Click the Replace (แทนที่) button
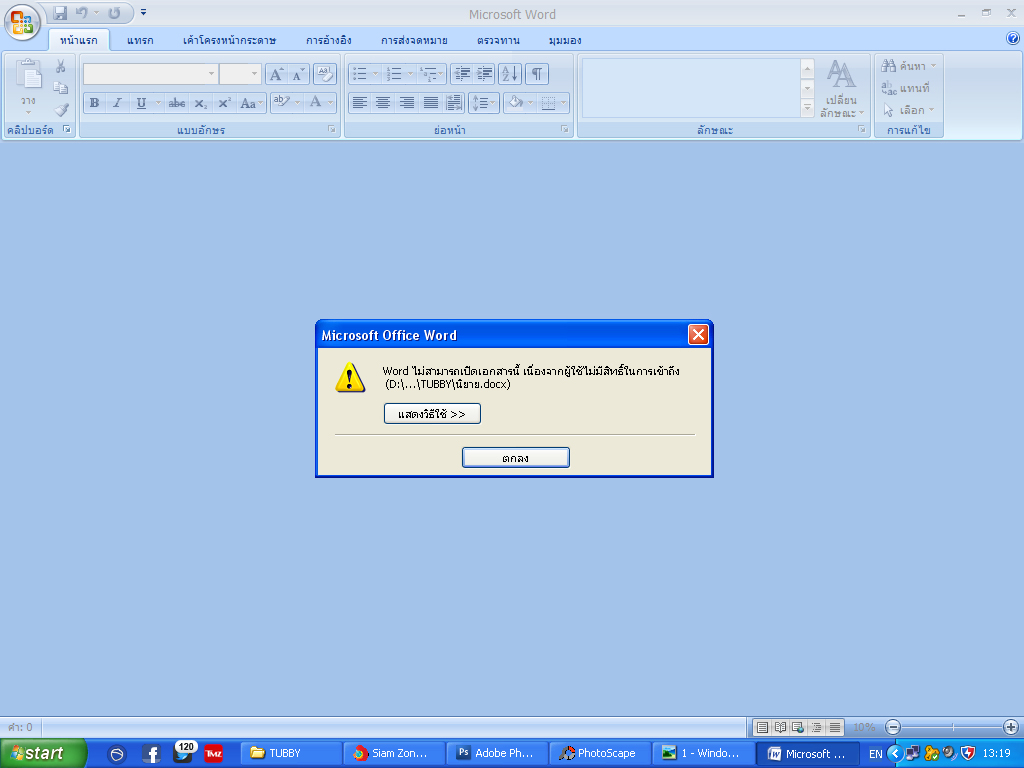 [906, 88]
